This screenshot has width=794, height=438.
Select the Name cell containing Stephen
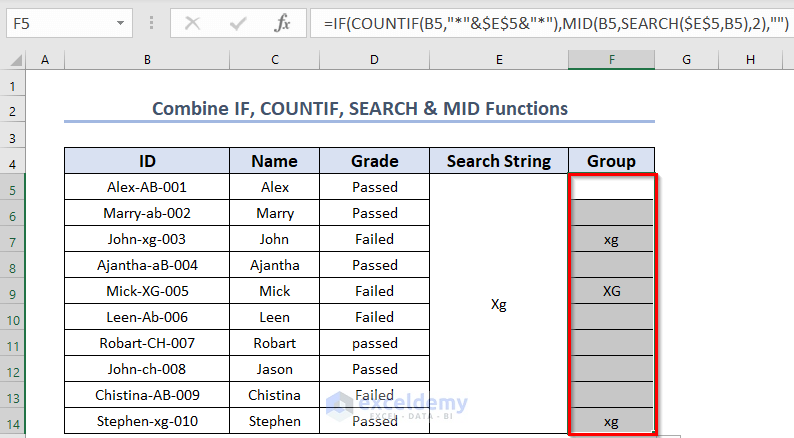pyautogui.click(x=275, y=421)
